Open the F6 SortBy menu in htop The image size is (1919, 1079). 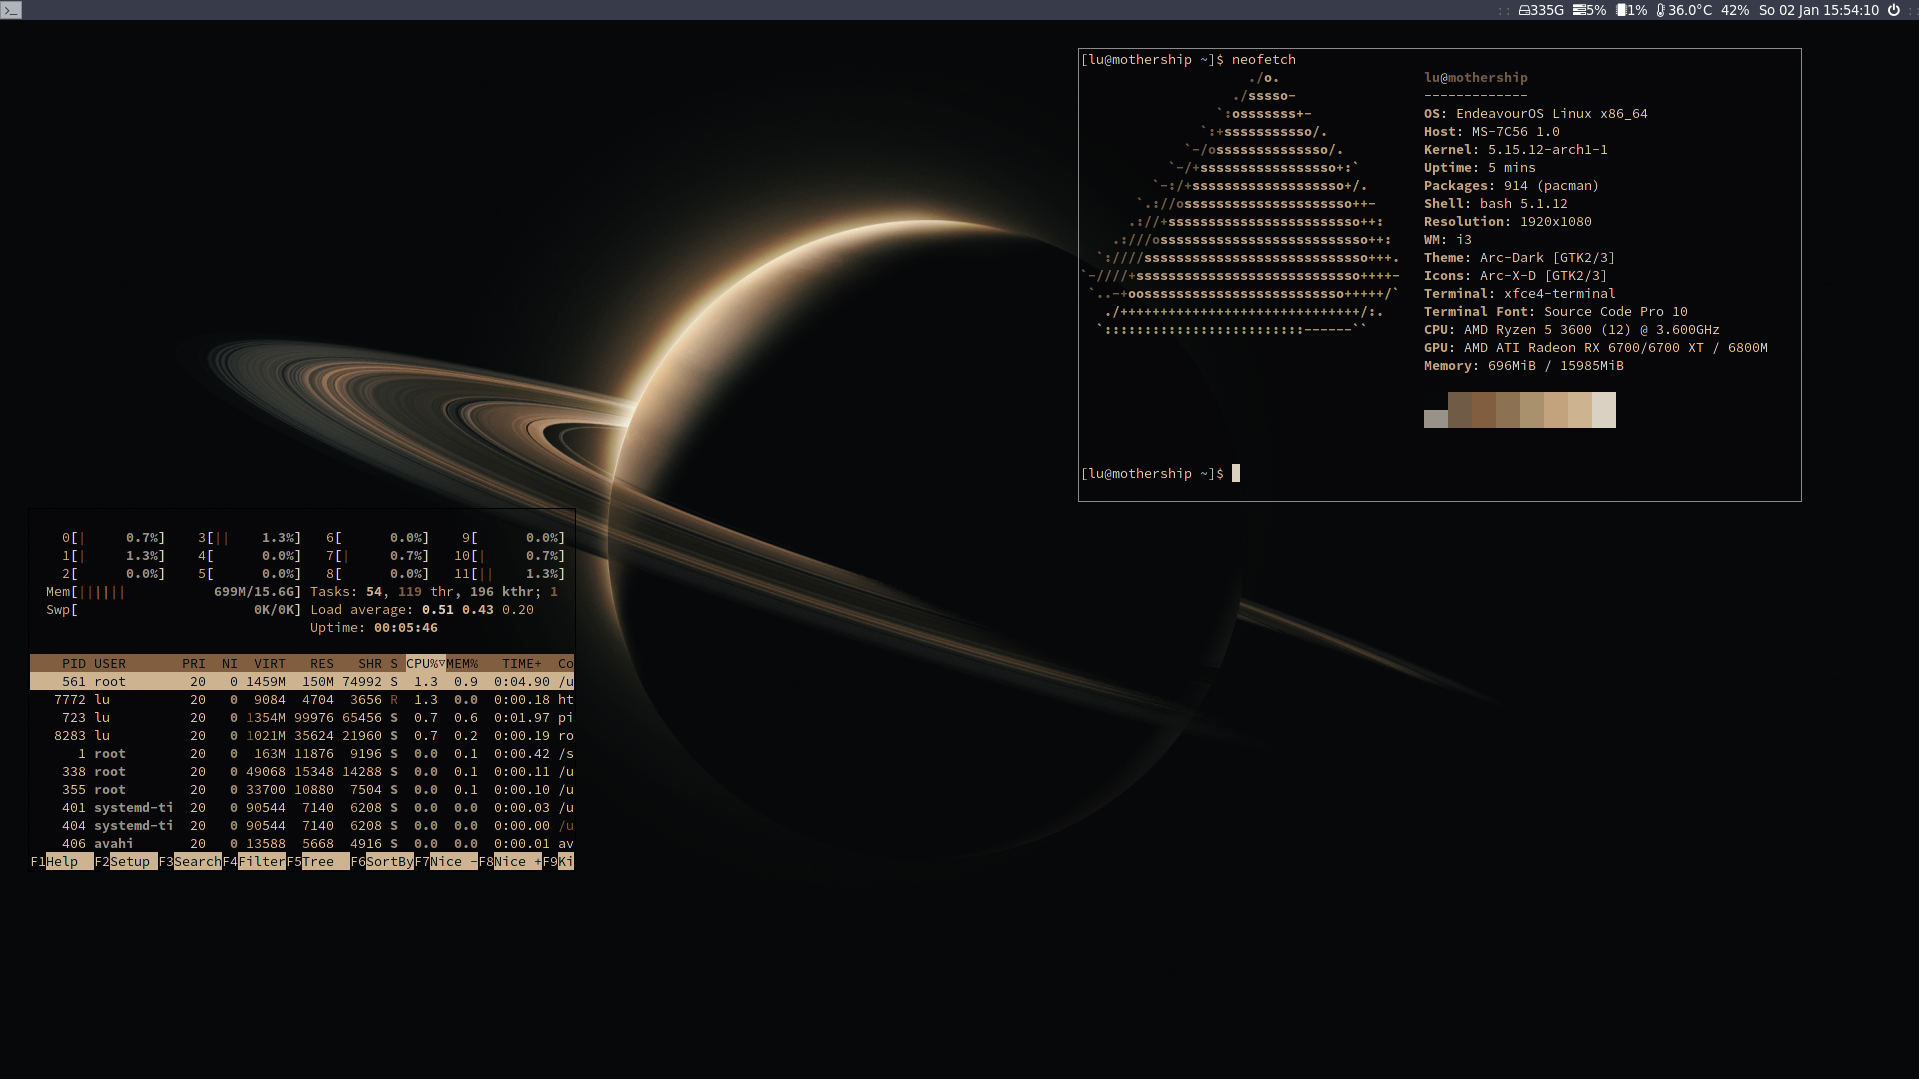(389, 861)
